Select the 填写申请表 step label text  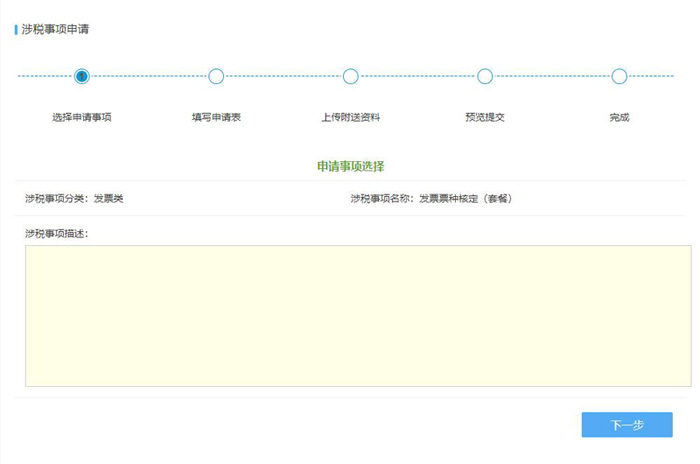pyautogui.click(x=216, y=117)
